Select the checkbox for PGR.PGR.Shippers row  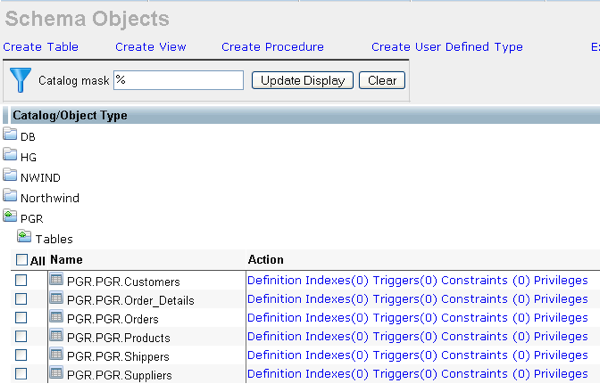tap(21, 355)
